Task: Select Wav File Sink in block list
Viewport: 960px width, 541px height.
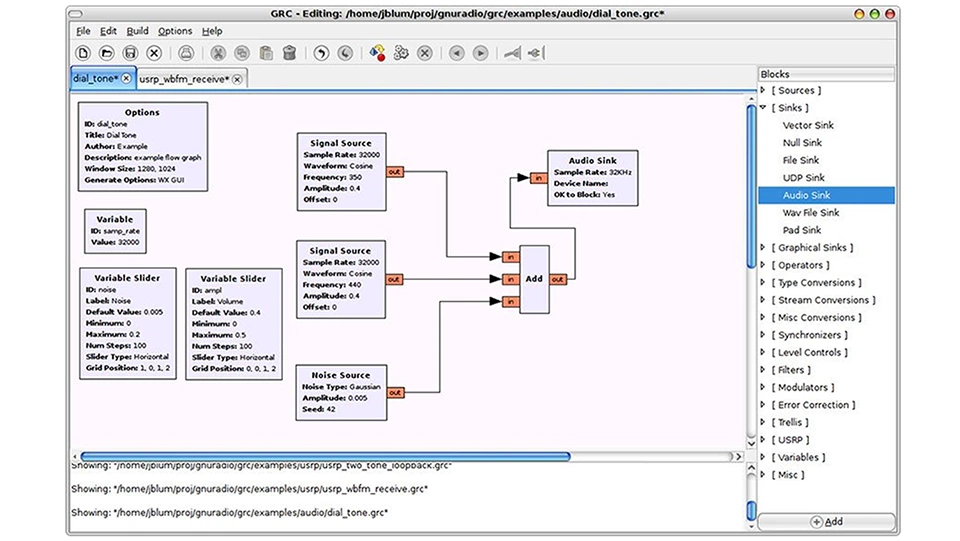Action: pos(811,213)
